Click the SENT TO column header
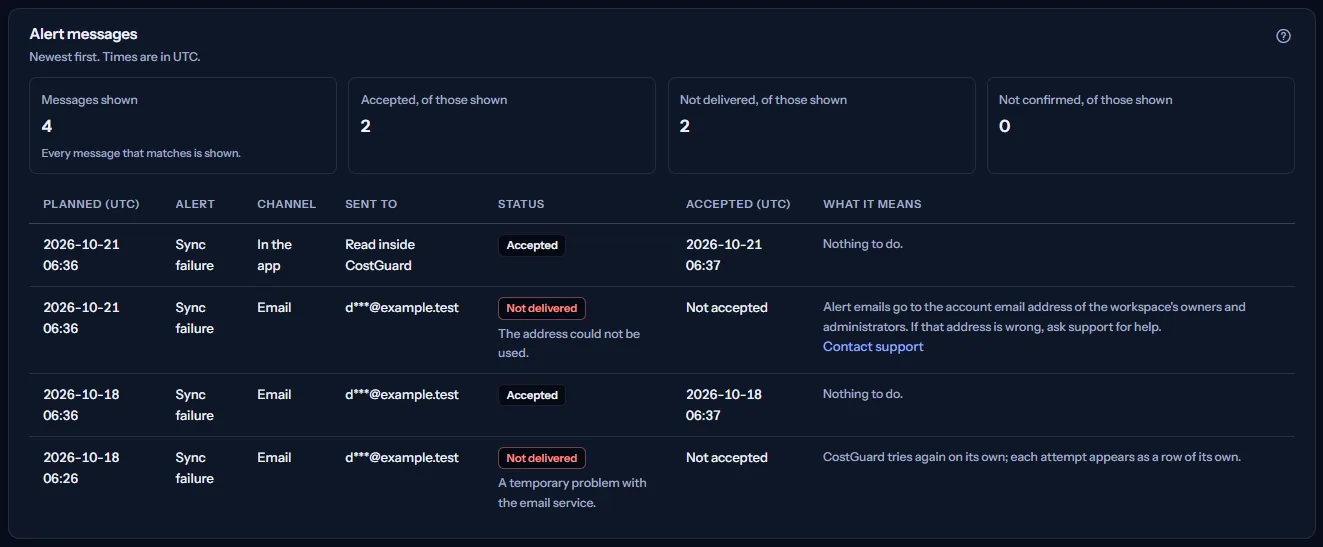This screenshot has width=1323, height=547. (371, 204)
